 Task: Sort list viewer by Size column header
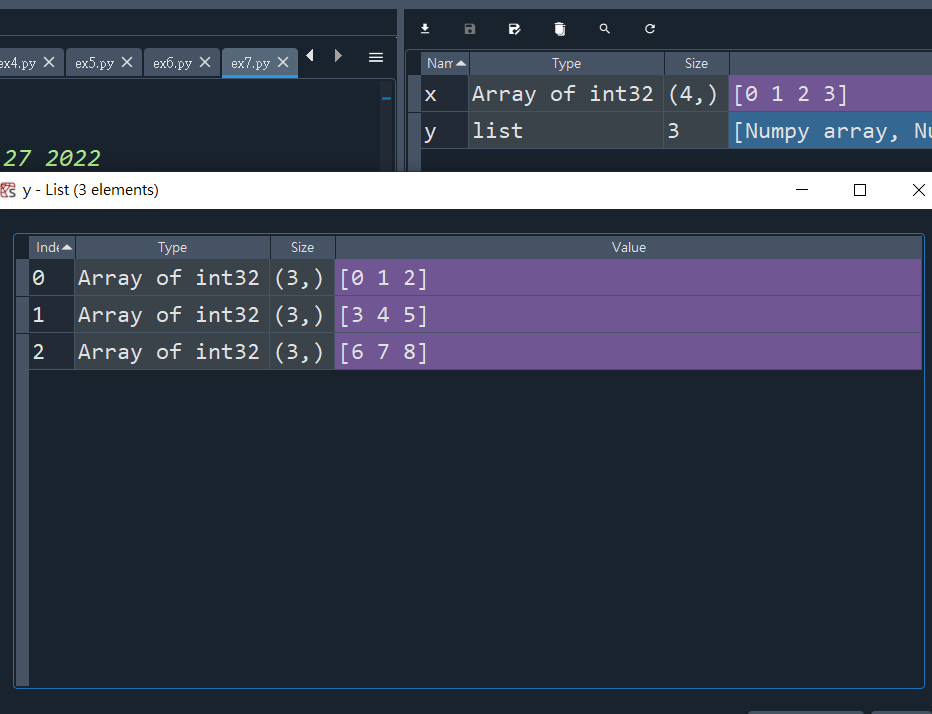pos(303,247)
